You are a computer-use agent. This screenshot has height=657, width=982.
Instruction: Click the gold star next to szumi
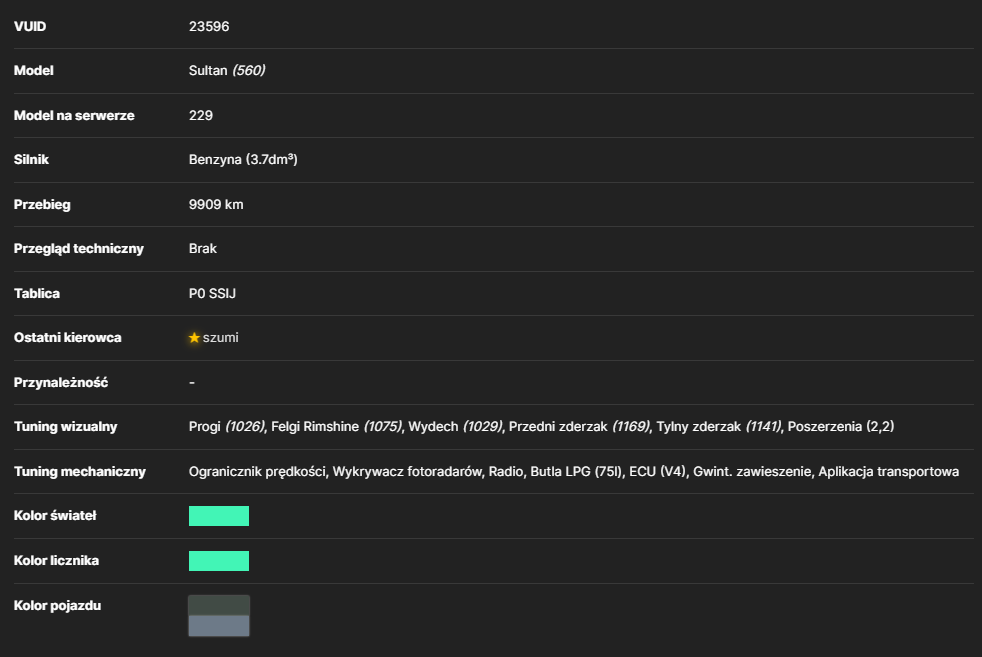[194, 338]
